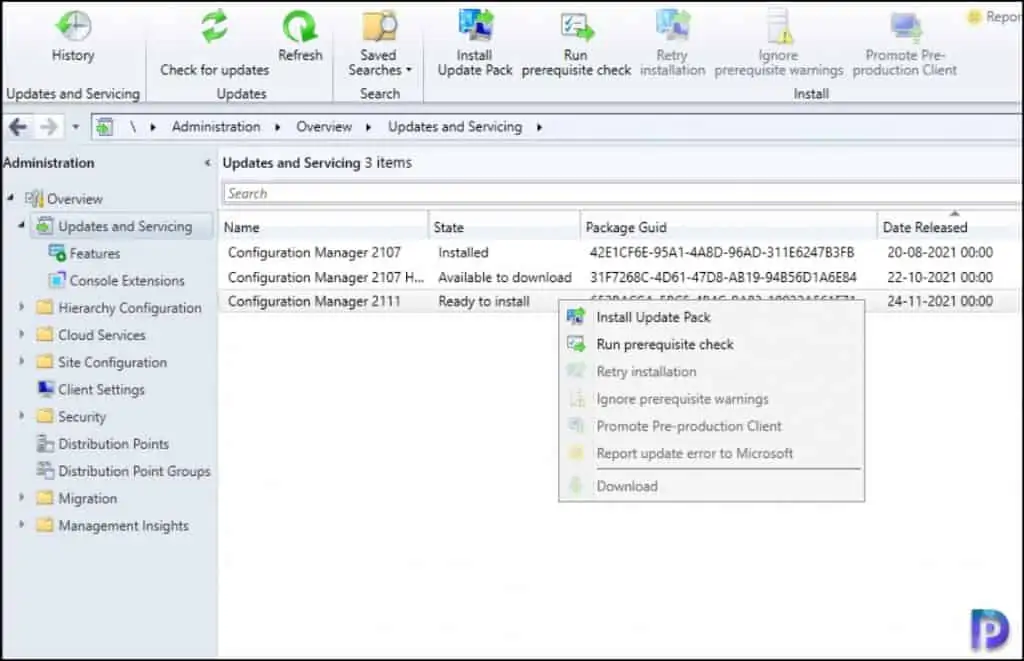Viewport: 1024px width, 661px height.
Task: Select Promote Pre-production Client menu entry
Action: (712, 426)
